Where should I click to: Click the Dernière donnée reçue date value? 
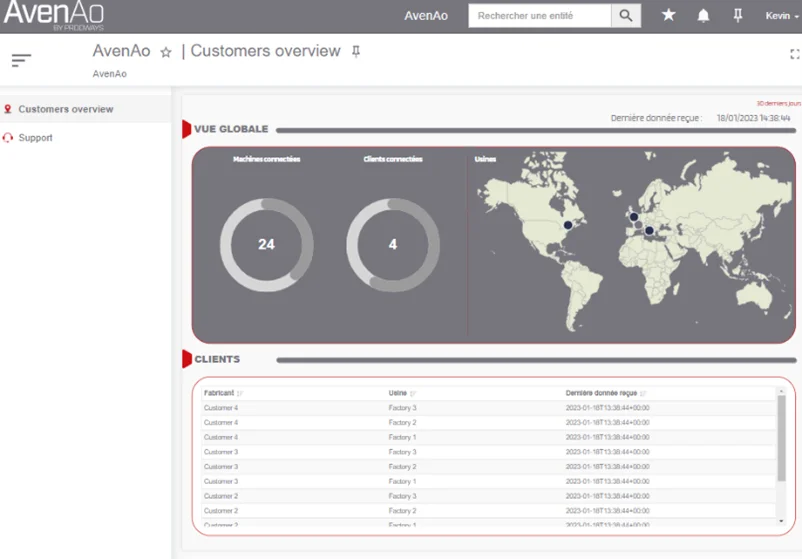753,118
